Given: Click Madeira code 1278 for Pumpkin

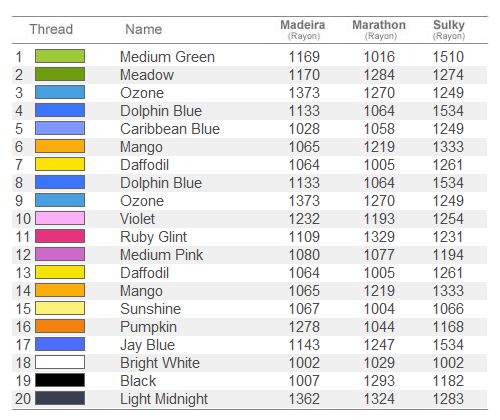Looking at the screenshot, I should pos(304,327).
